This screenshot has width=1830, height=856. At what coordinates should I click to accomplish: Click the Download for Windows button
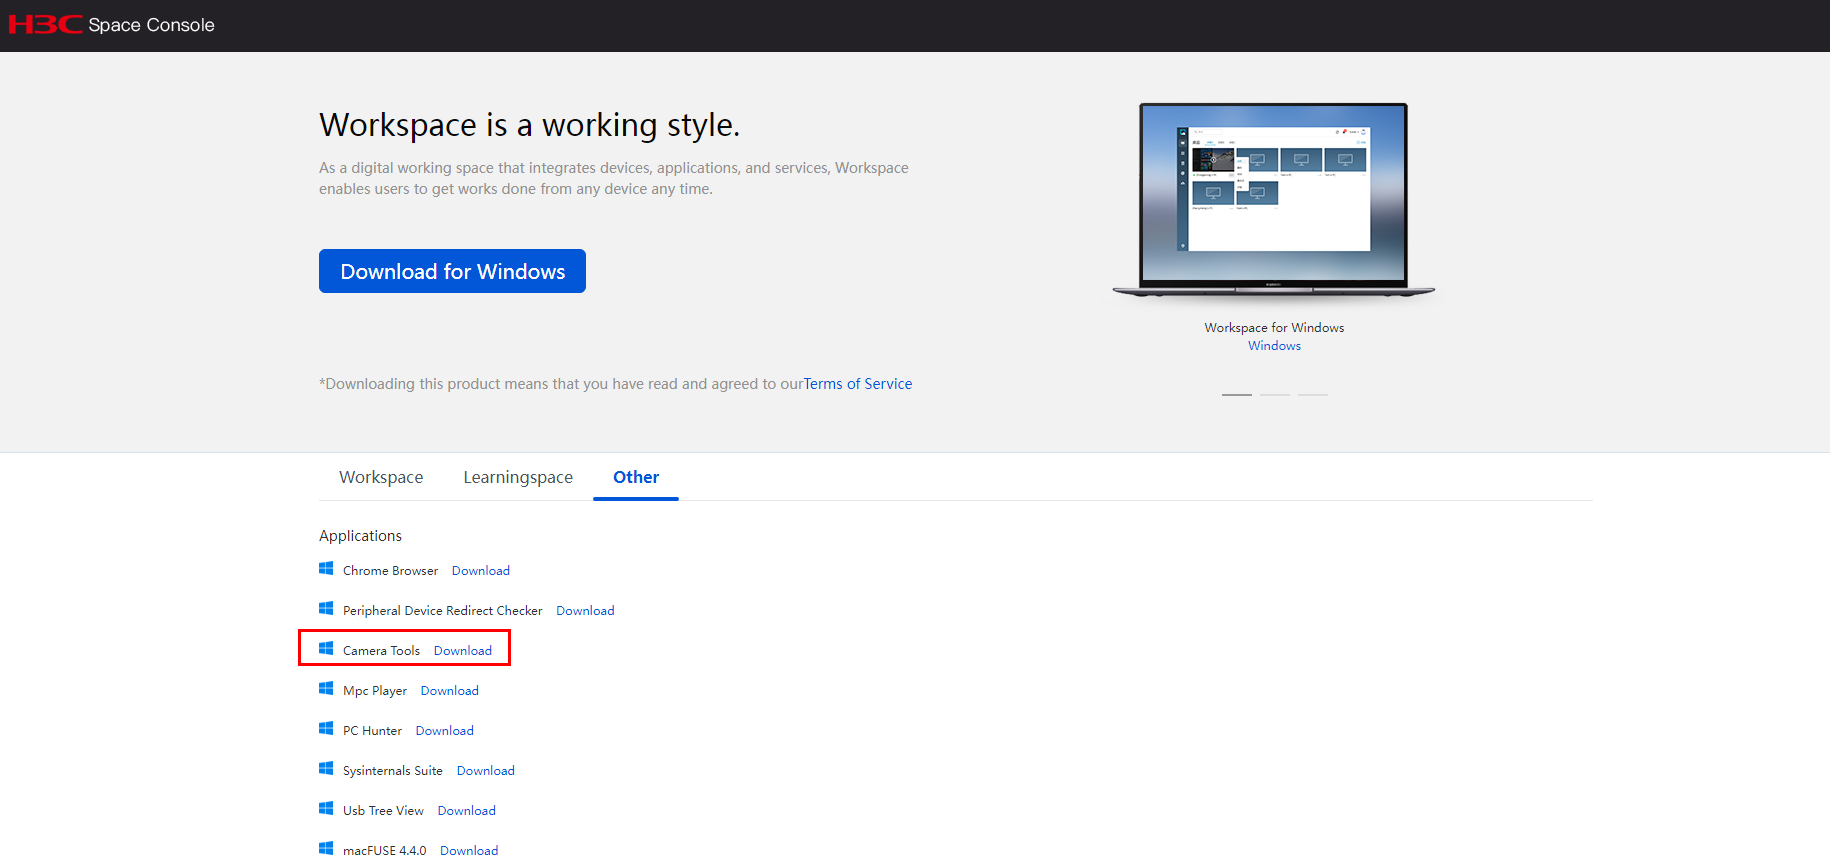click(452, 271)
